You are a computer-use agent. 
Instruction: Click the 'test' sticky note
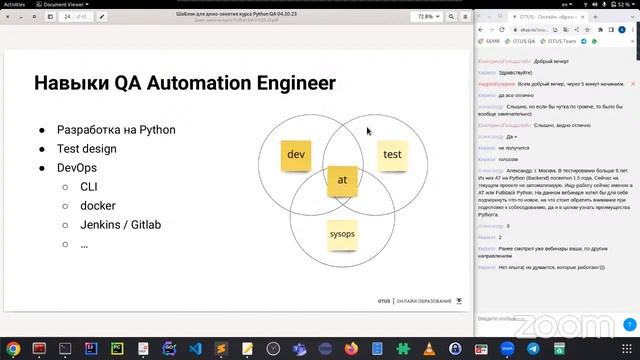[392, 156]
